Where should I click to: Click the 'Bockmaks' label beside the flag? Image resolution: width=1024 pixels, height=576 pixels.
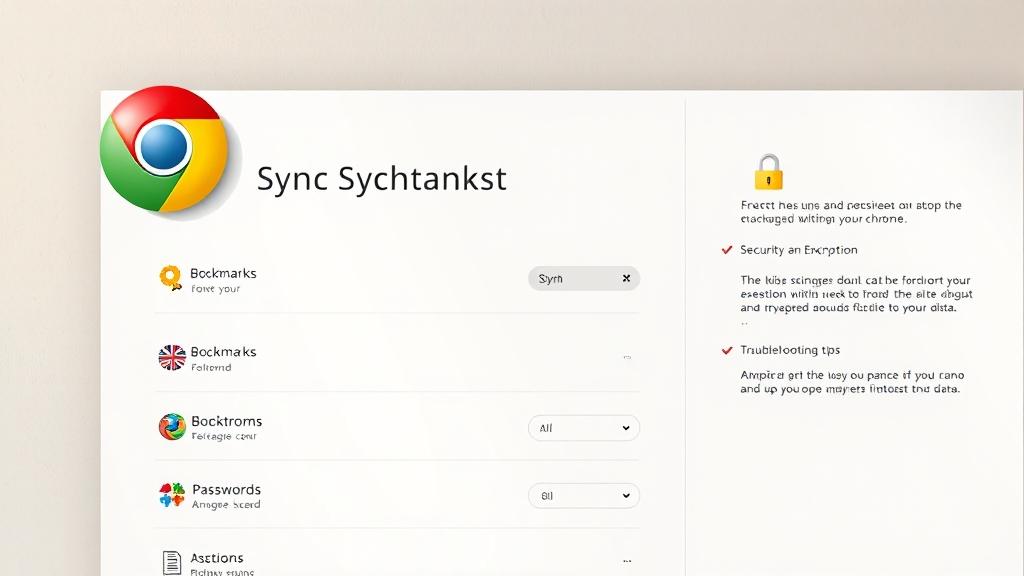coord(223,351)
